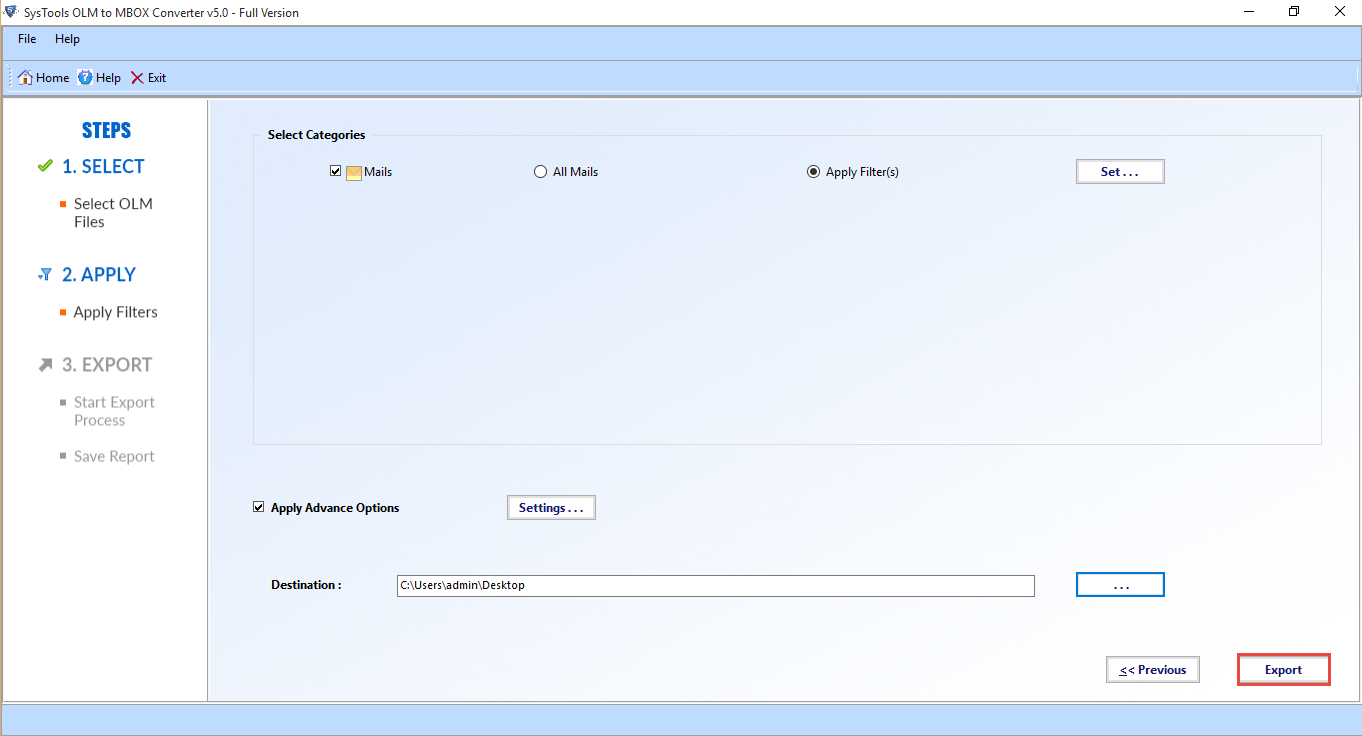
Task: Select the All Mails radio button
Action: (541, 172)
